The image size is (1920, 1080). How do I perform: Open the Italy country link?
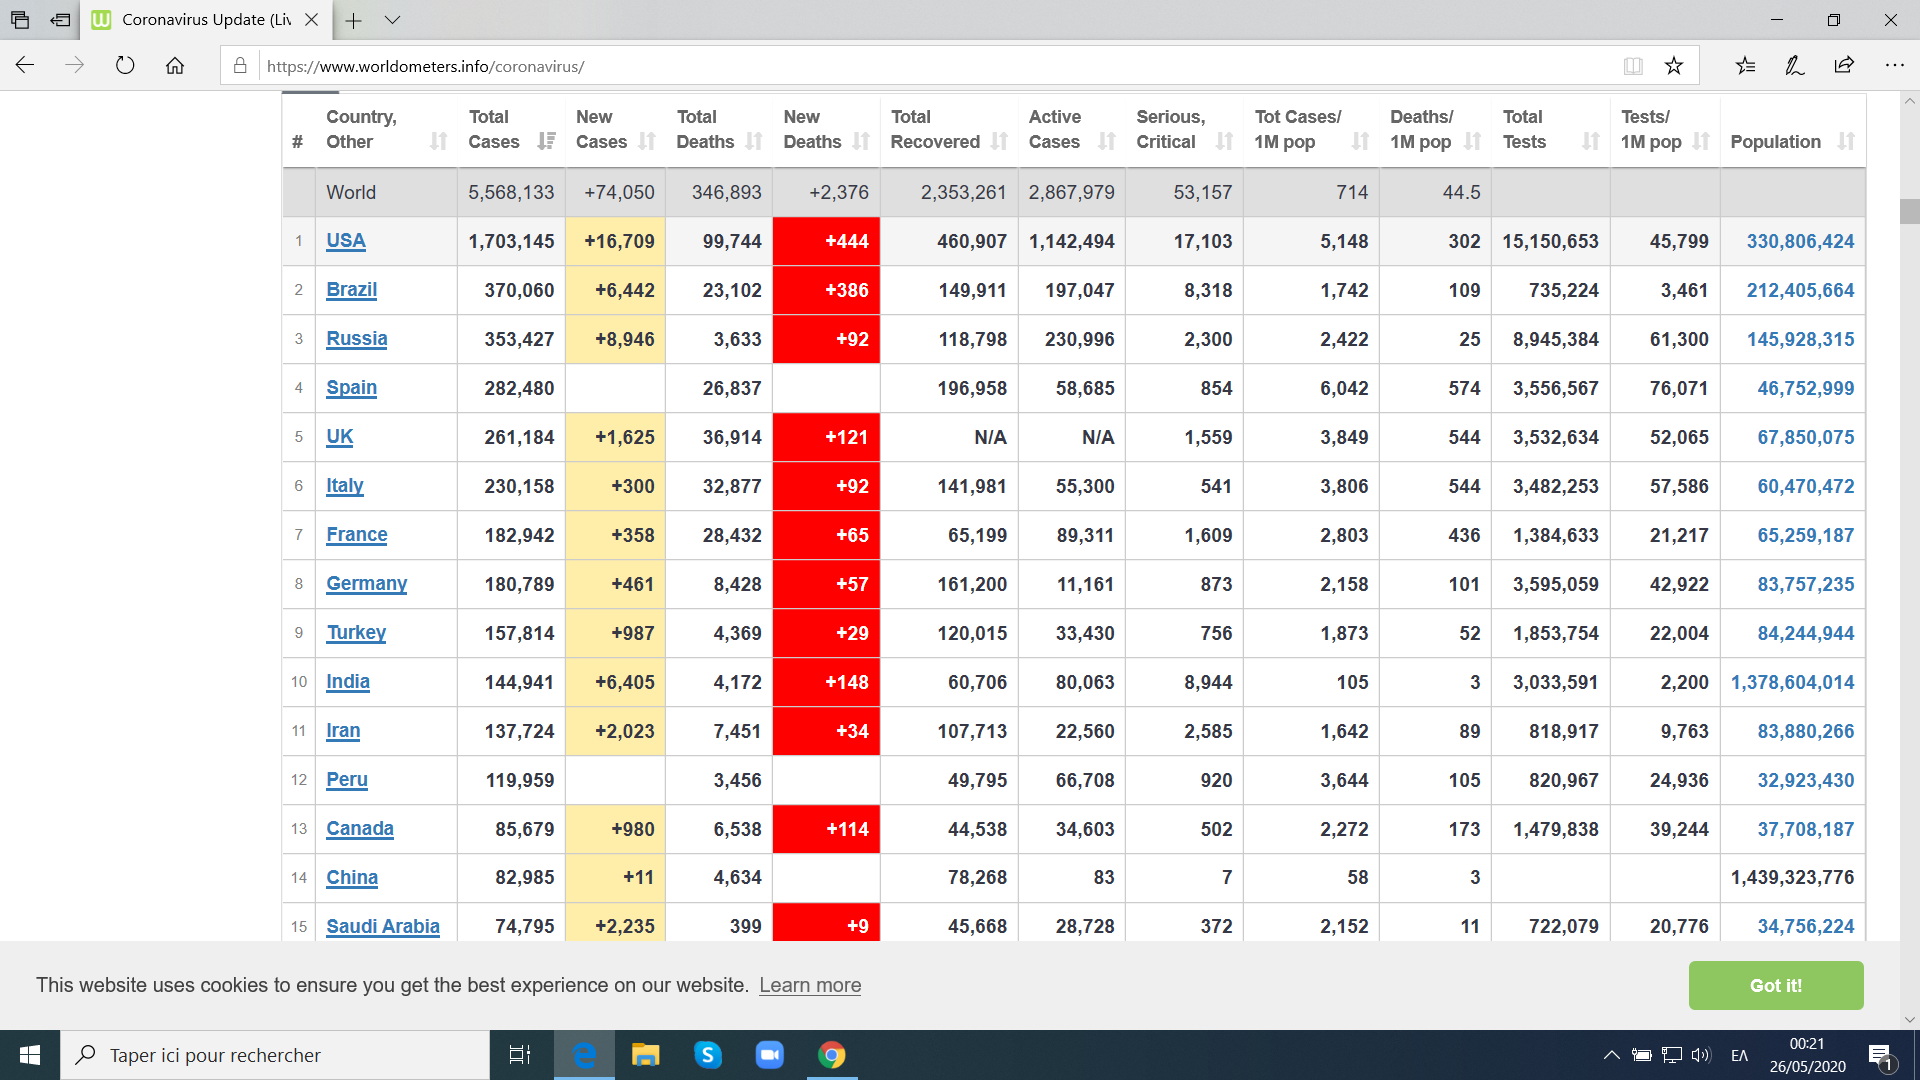tap(344, 486)
